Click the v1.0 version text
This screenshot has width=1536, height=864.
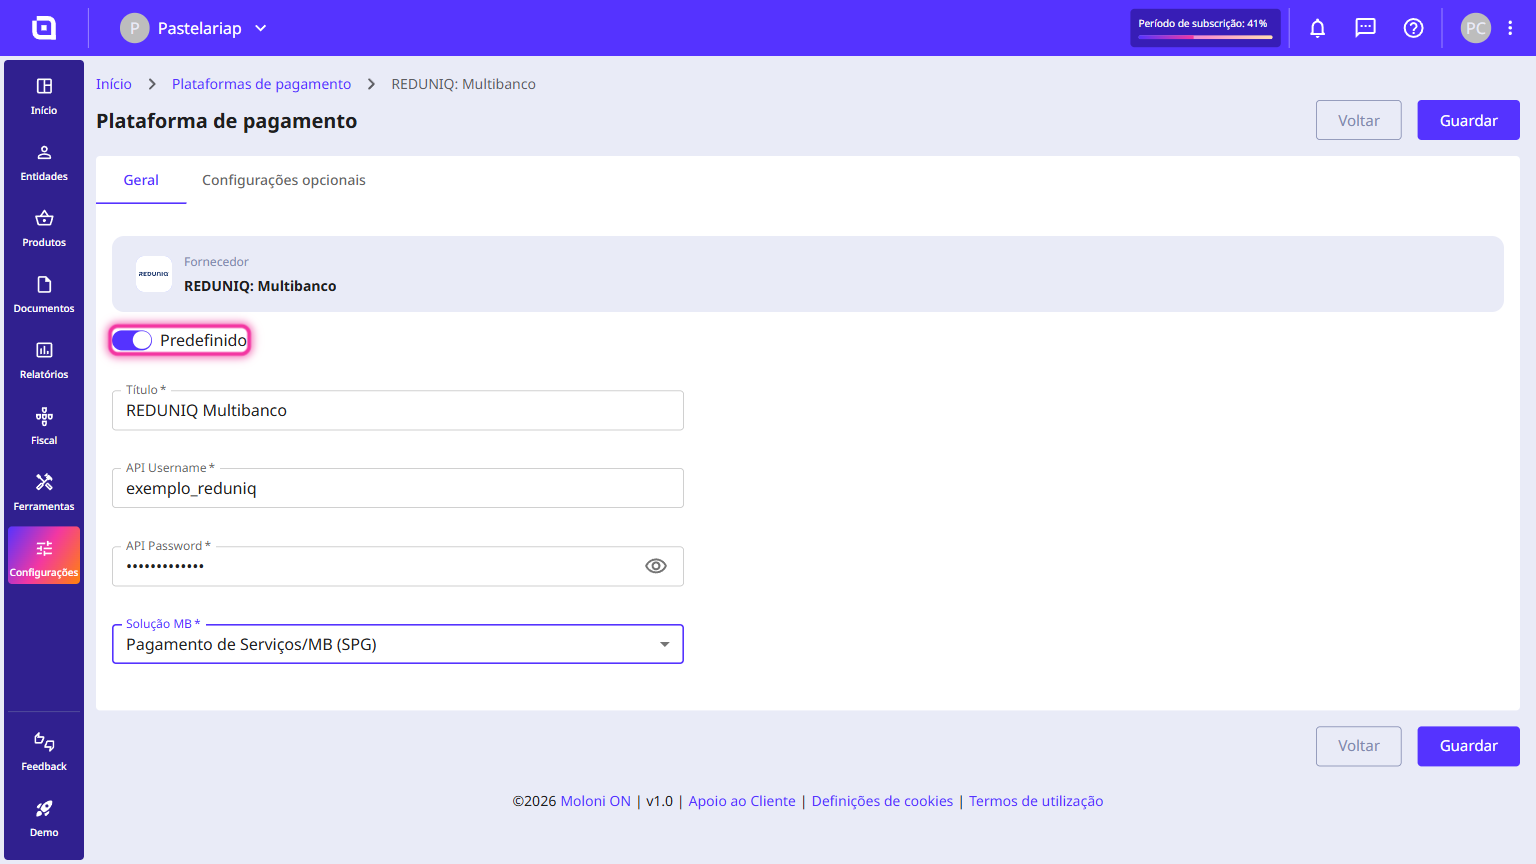(660, 801)
